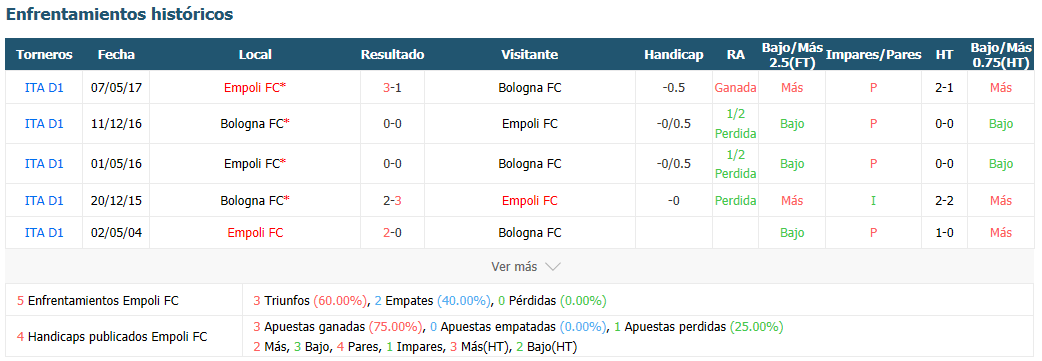Open the 2-0 result from 02/05/04
The width and height of the screenshot is (1042, 361).
coord(392,233)
